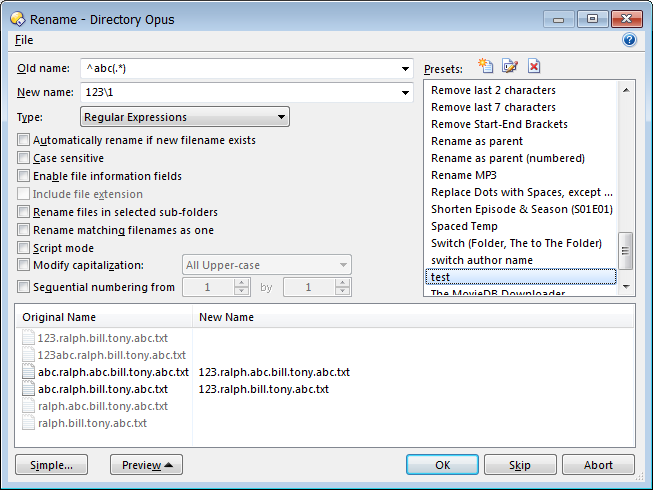The width and height of the screenshot is (653, 490).
Task: Click the Simple... button
Action: click(x=52, y=465)
